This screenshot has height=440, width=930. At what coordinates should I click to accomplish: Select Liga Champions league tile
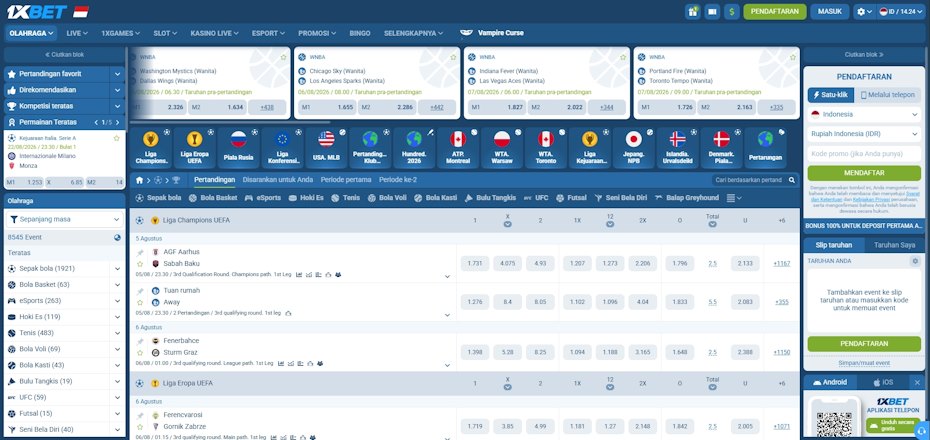(151, 148)
